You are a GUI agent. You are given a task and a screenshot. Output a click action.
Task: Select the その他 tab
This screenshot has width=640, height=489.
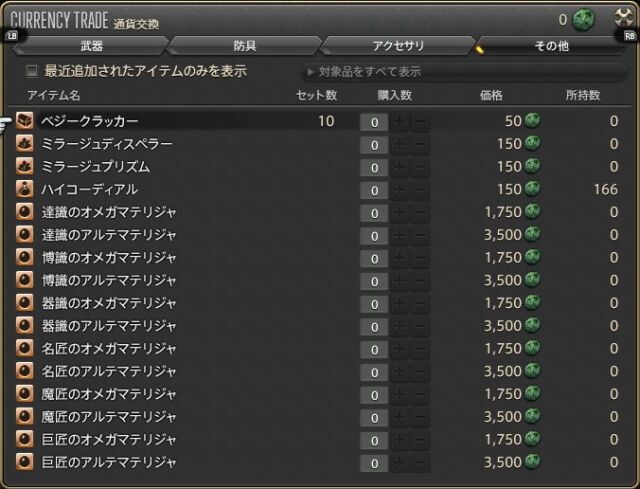[550, 46]
